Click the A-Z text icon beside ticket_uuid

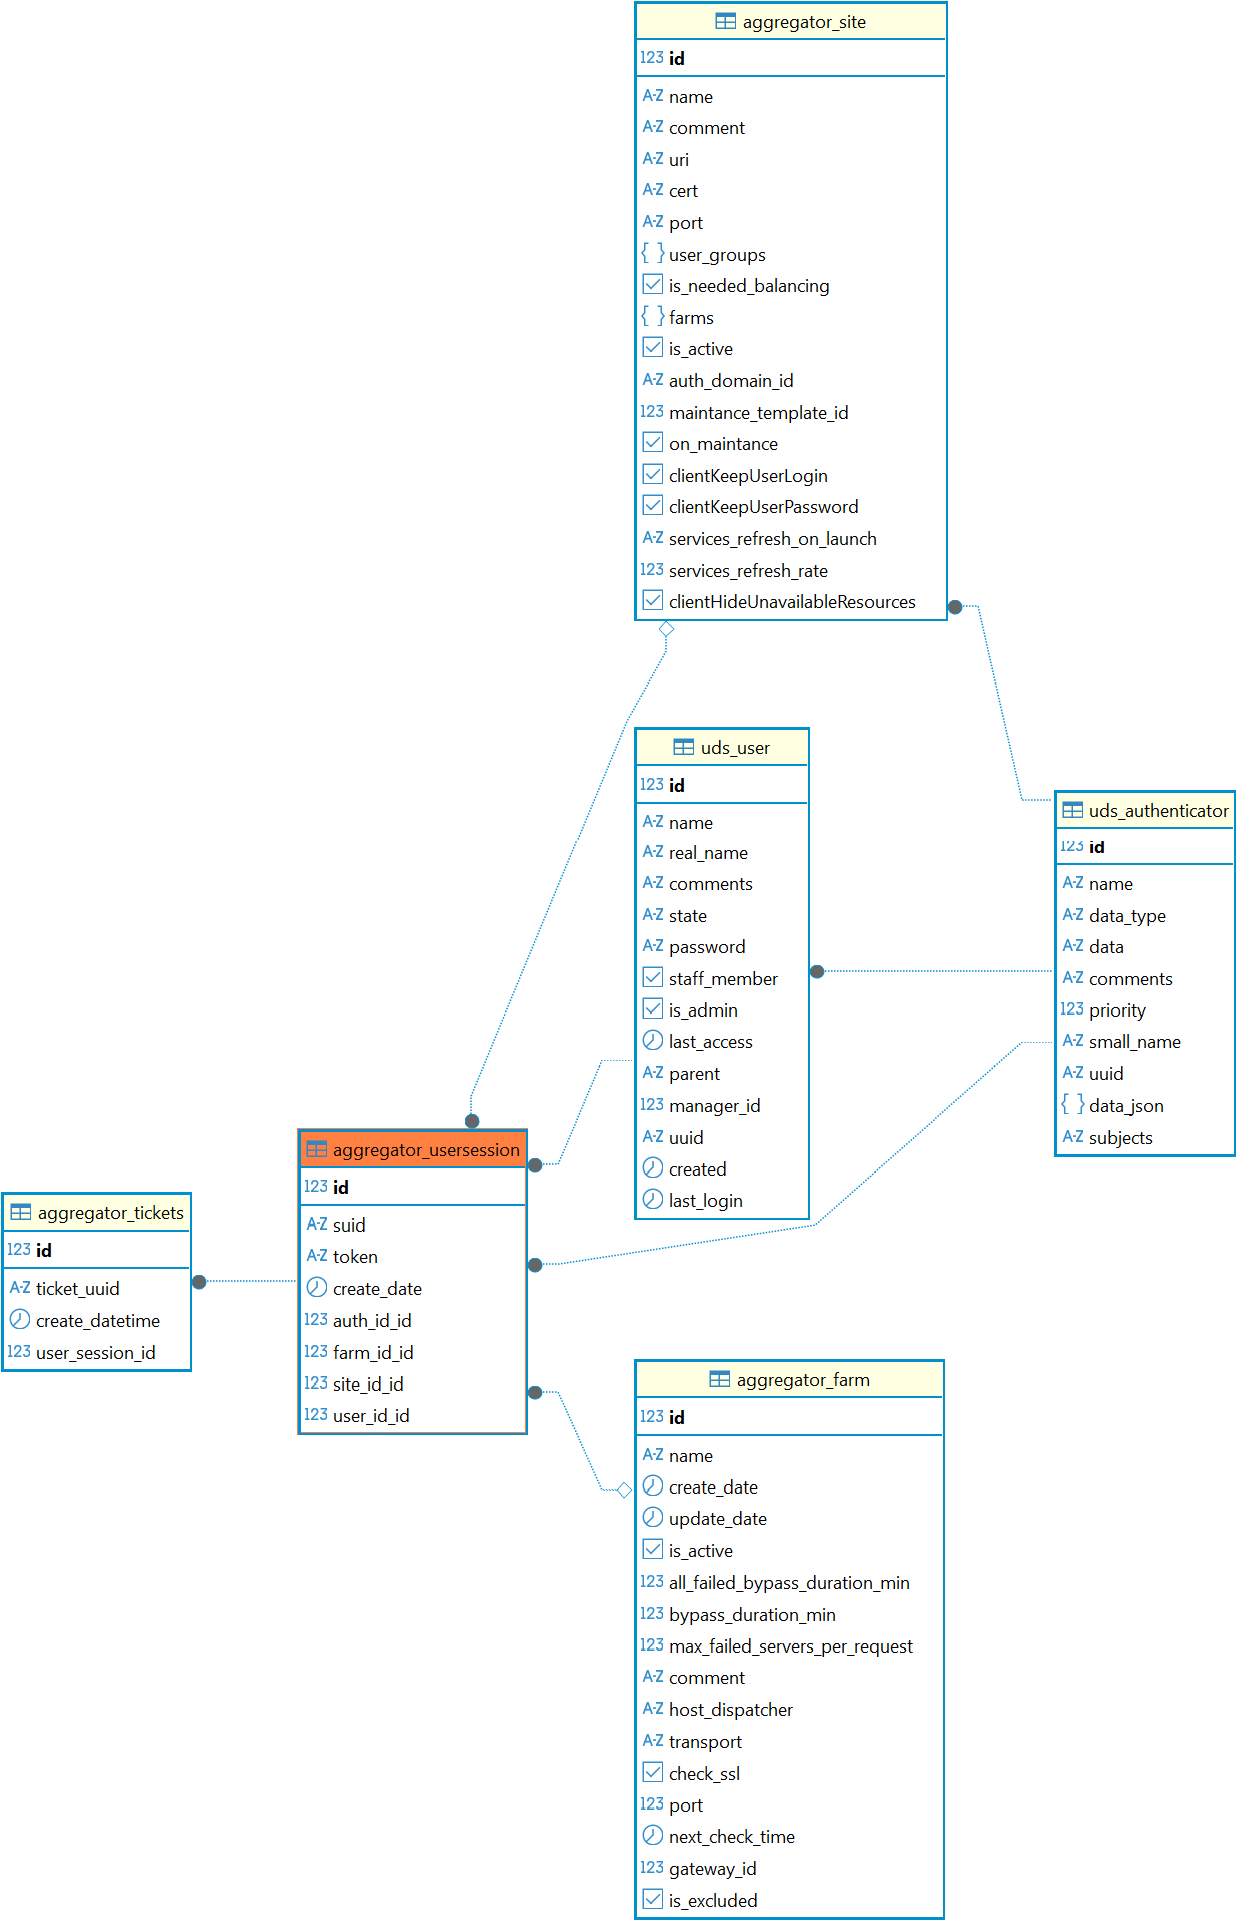click(x=20, y=1288)
